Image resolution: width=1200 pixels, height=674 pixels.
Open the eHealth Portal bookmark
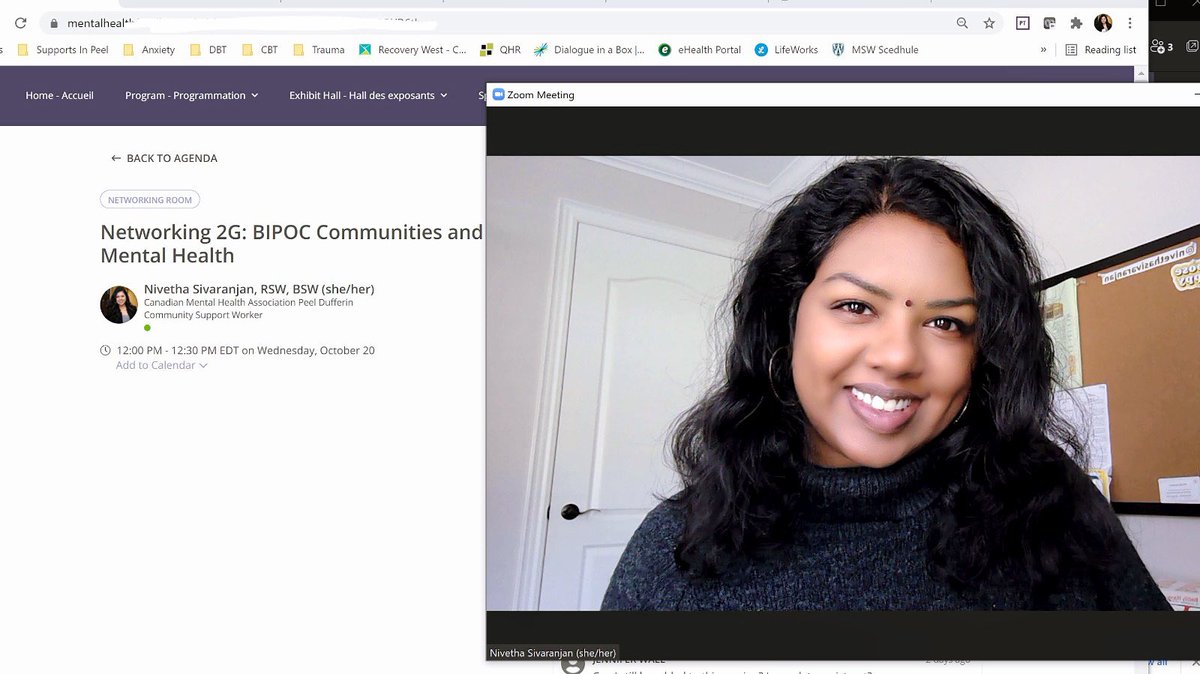tap(700, 50)
